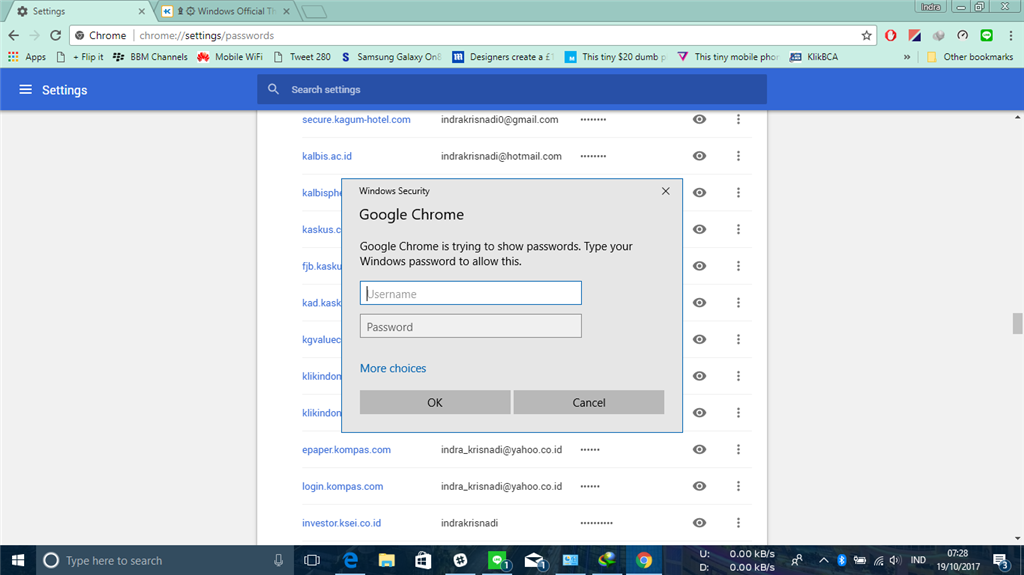Go back to the previous page
Image resolution: width=1024 pixels, height=575 pixels.
[14, 35]
